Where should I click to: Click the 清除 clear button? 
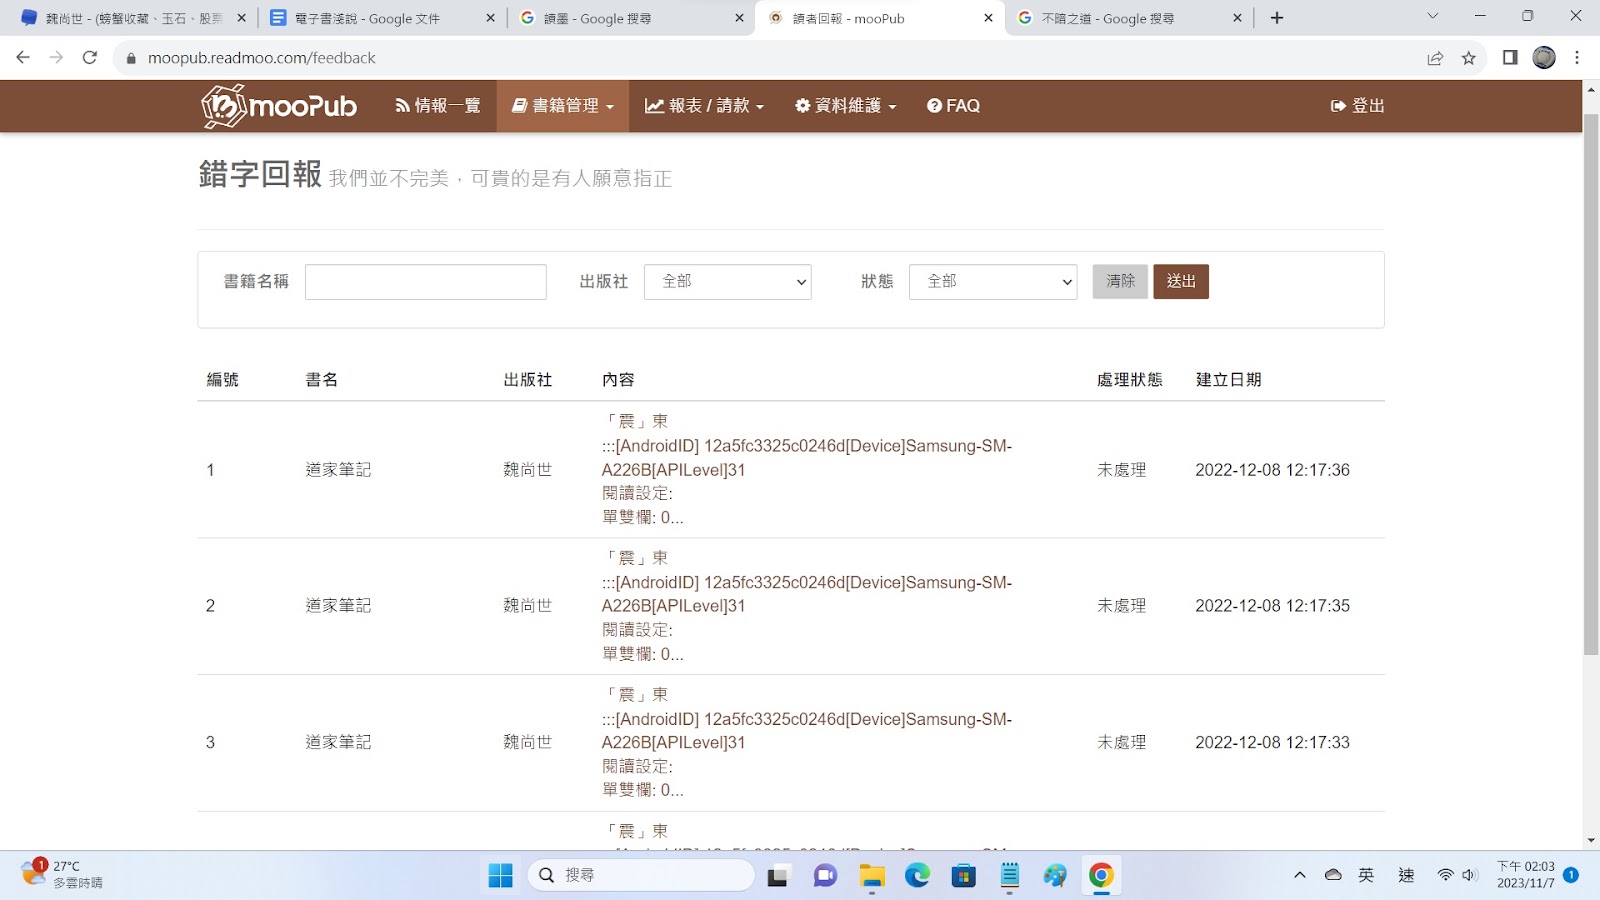[1120, 282]
